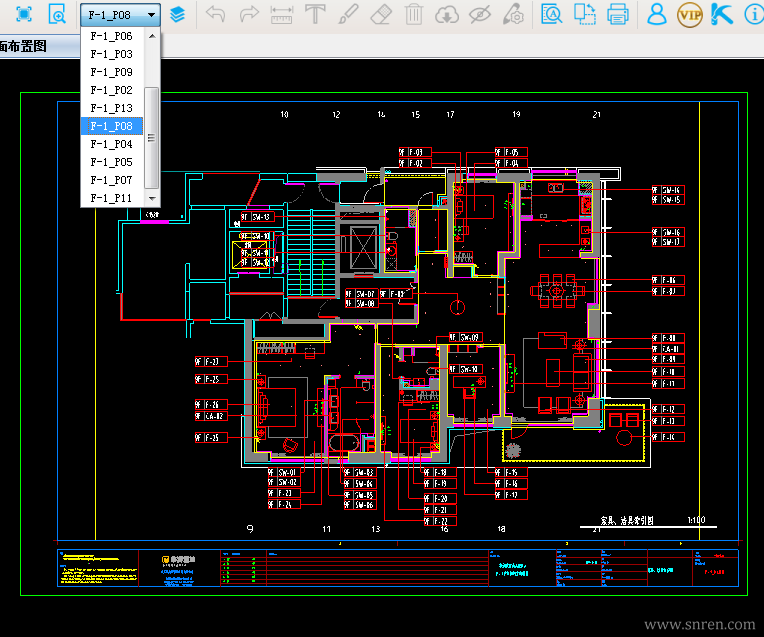Click dropdown list scroll up arrow
The width and height of the screenshot is (764, 637).
[152, 36]
